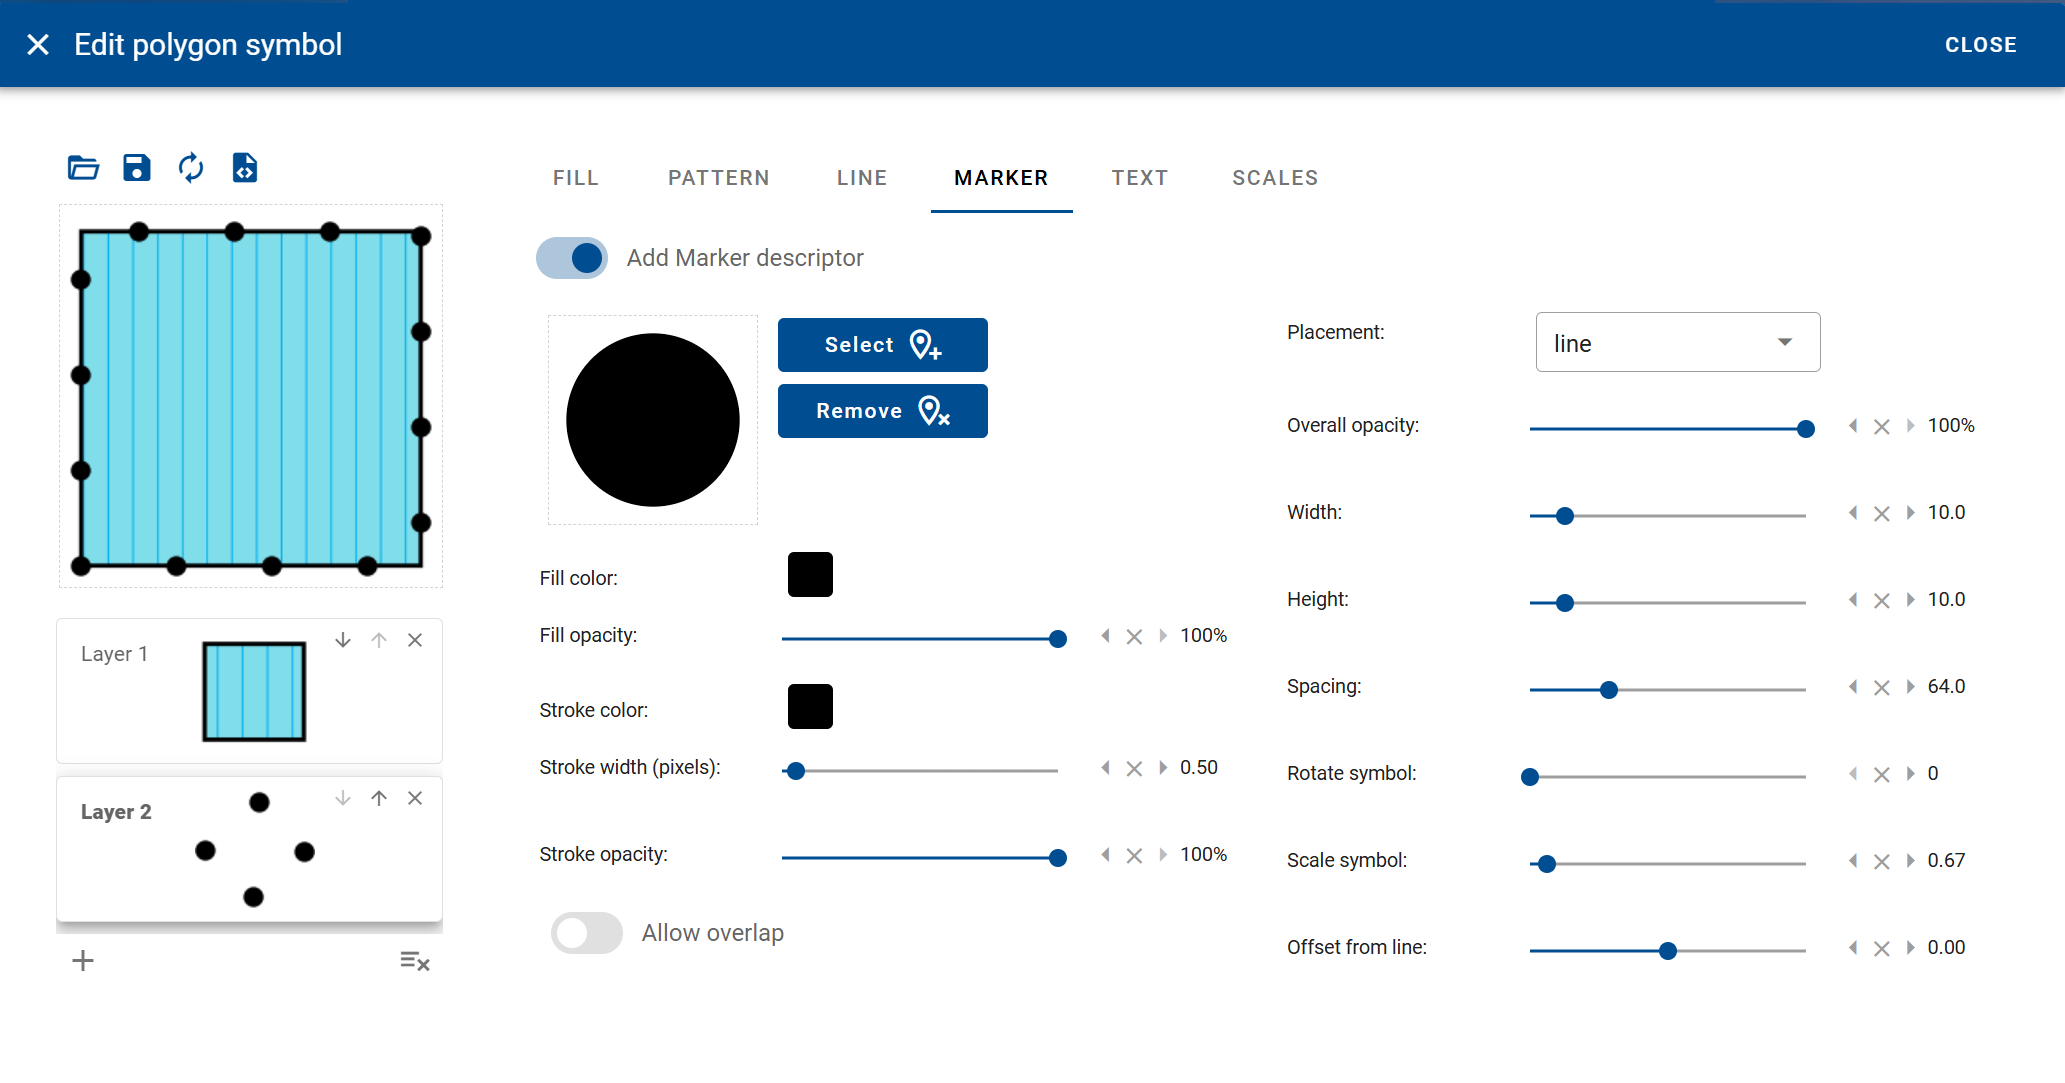The height and width of the screenshot is (1083, 2065).
Task: Increase Spacing with right arrow
Action: pos(1911,687)
